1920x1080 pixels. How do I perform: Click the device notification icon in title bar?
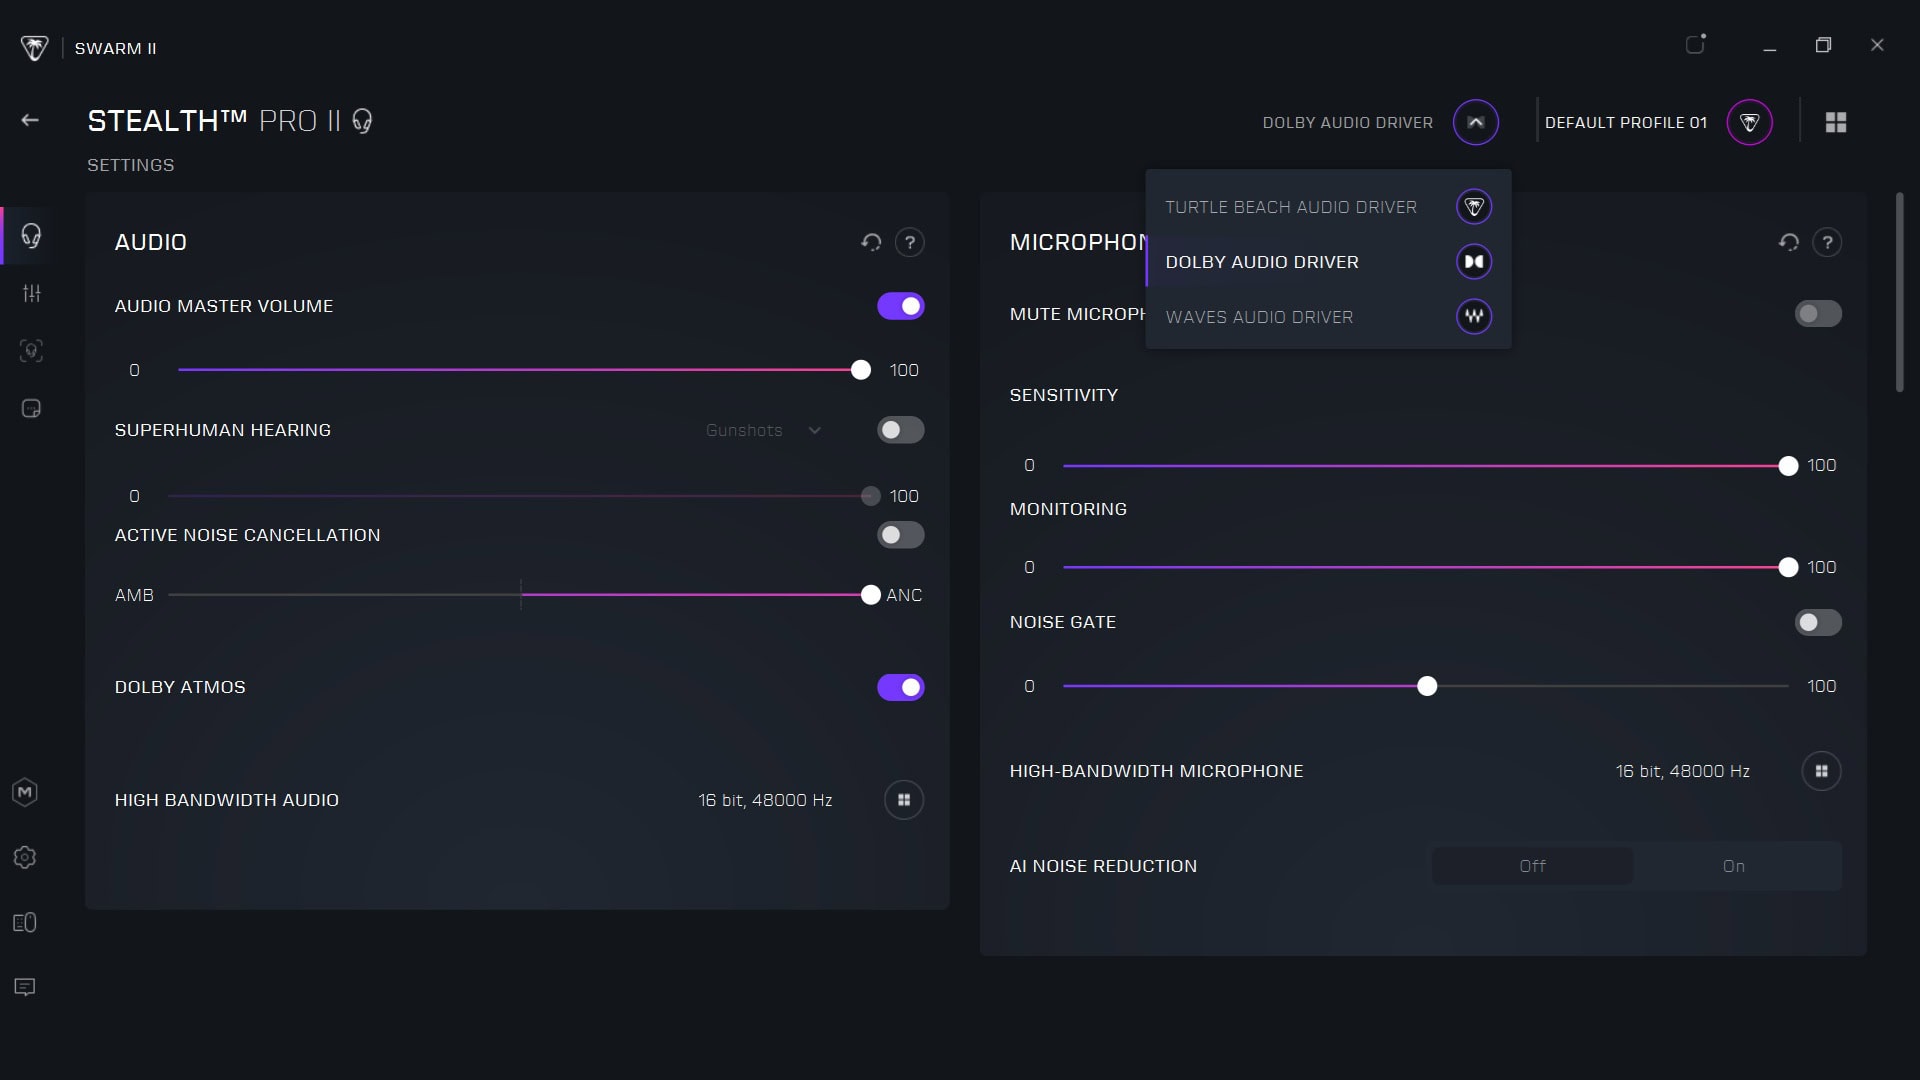[x=1696, y=44]
